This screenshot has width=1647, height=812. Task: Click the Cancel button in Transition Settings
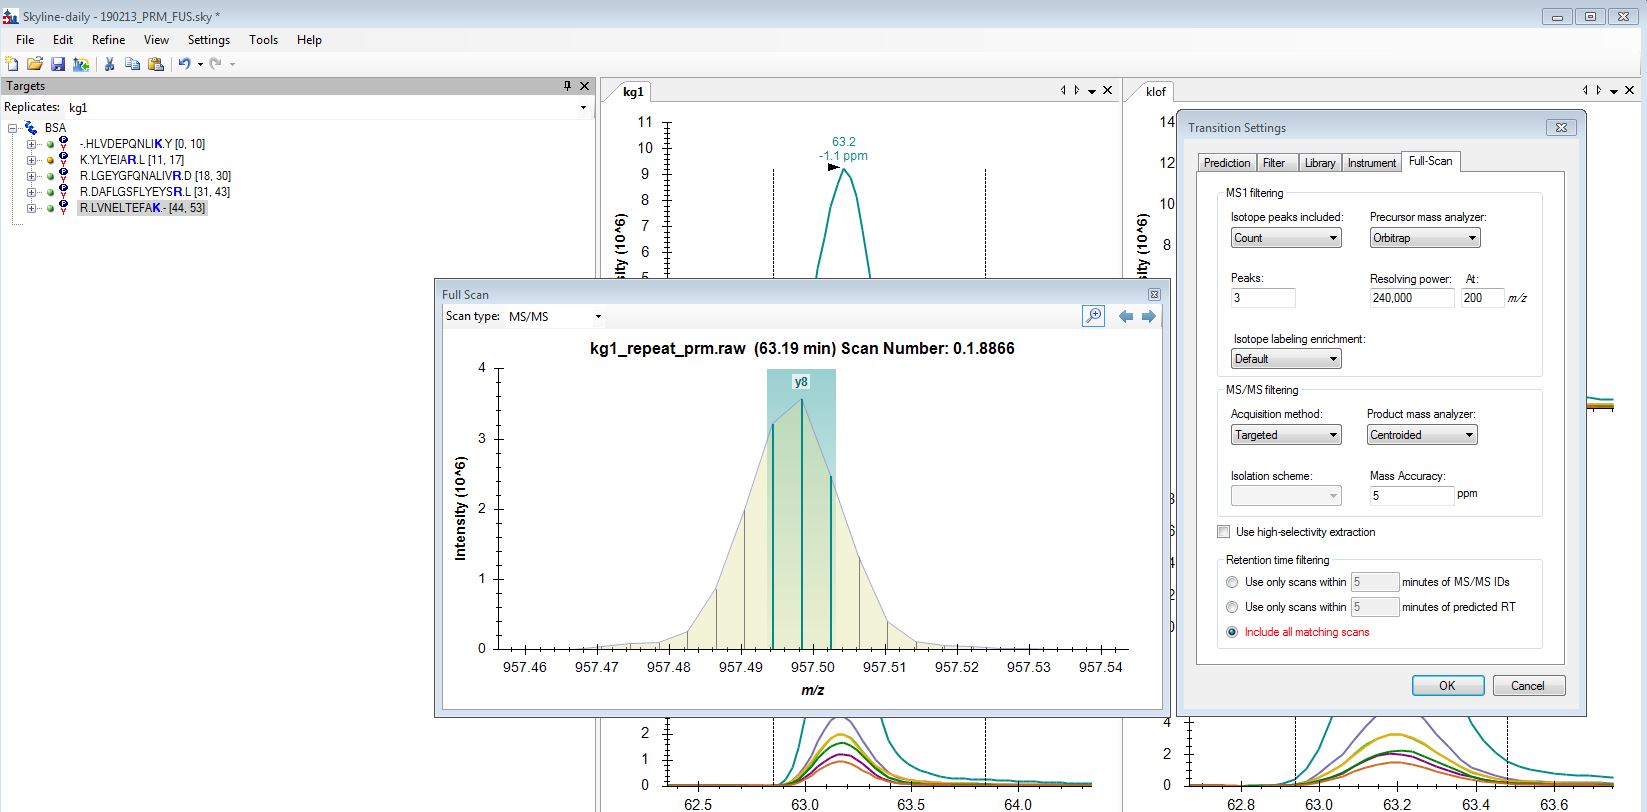pos(1528,686)
